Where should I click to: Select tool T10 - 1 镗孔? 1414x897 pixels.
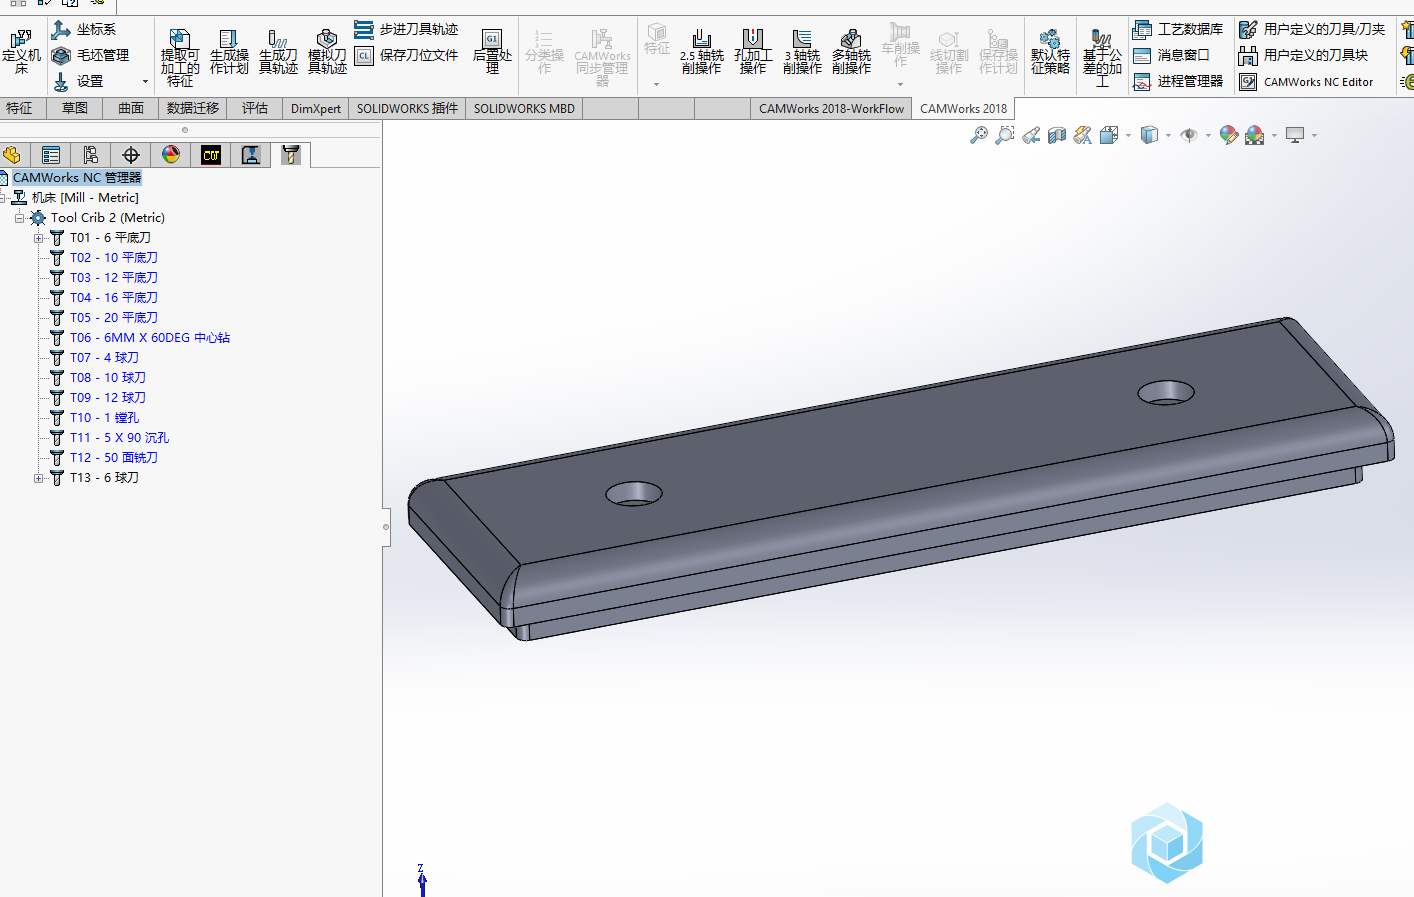[104, 417]
